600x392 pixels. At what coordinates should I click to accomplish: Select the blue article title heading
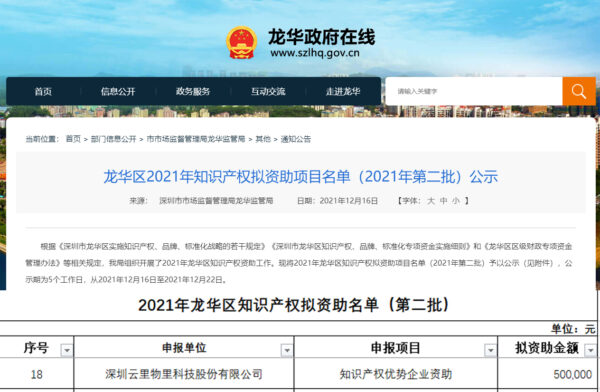pos(301,177)
